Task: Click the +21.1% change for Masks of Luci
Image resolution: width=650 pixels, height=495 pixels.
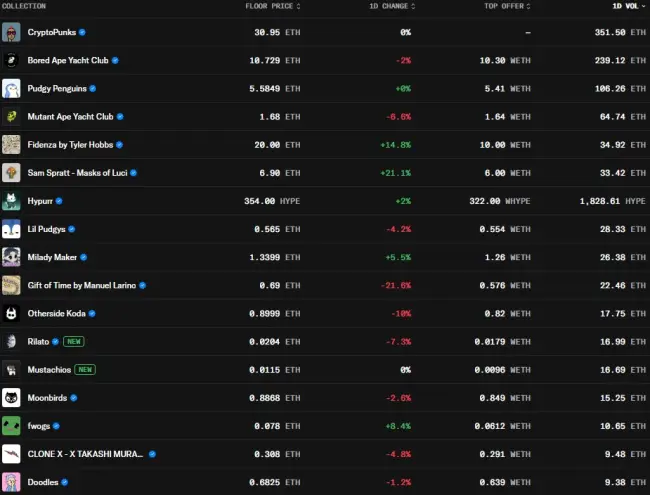Action: 395,173
